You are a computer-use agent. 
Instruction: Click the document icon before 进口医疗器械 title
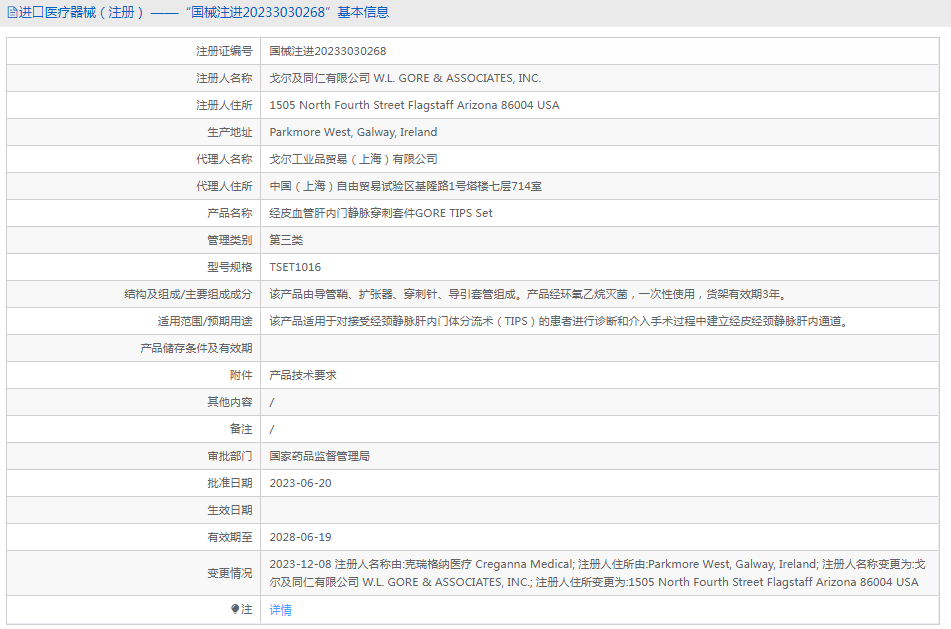coord(12,13)
